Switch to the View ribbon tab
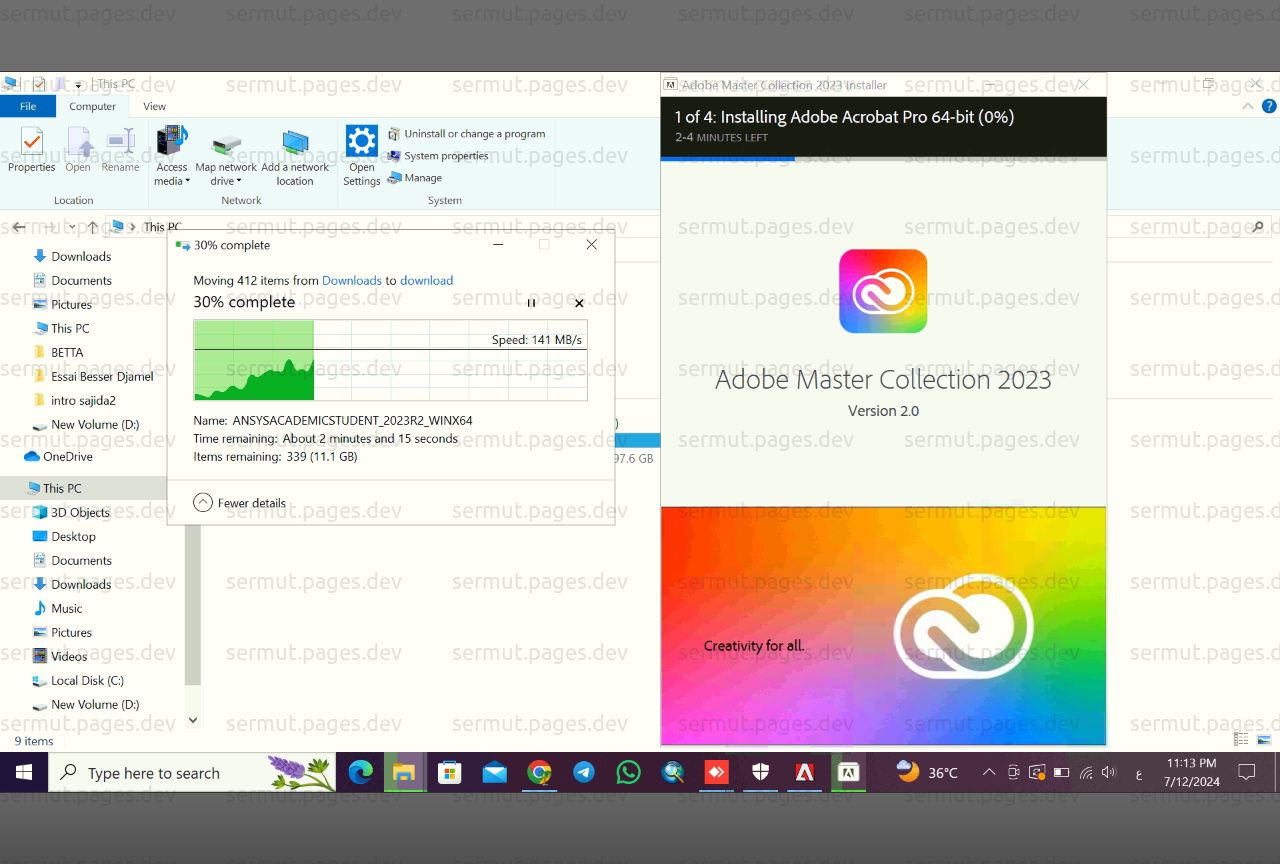This screenshot has height=864, width=1280. tap(154, 106)
